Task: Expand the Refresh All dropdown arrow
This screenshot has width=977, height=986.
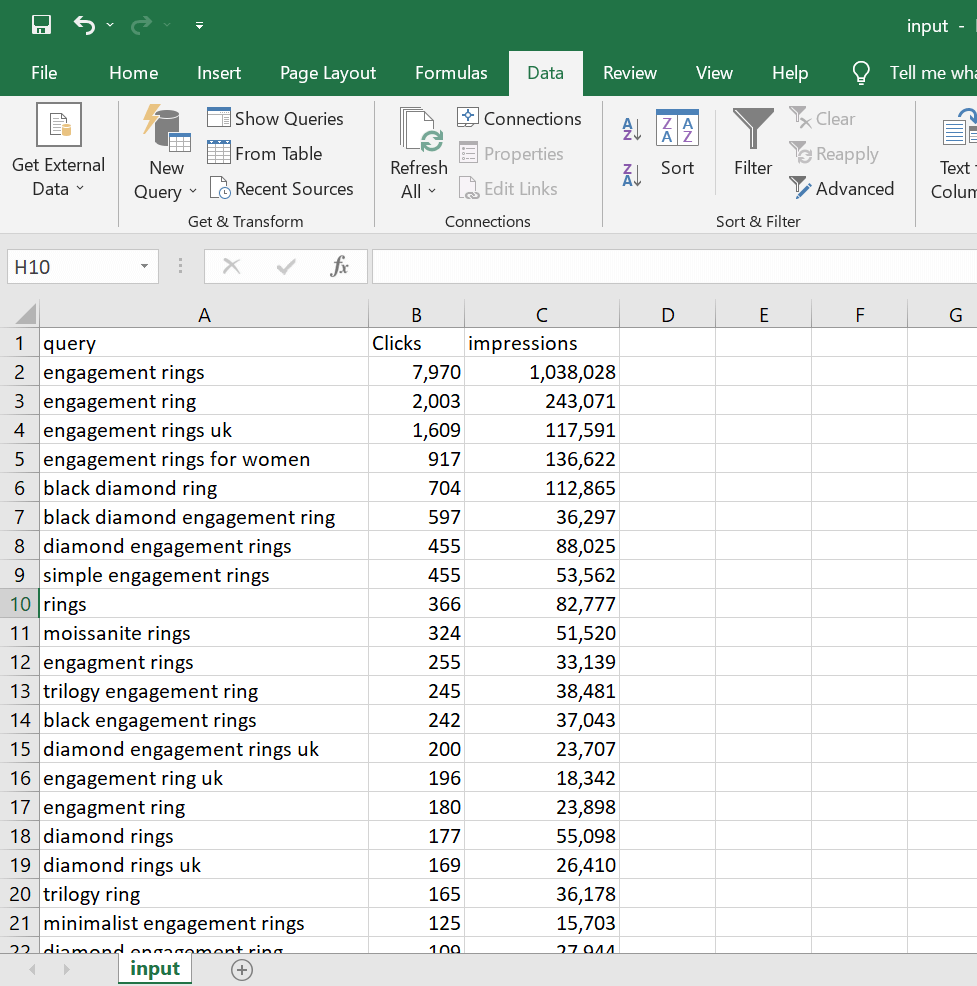Action: tap(432, 191)
